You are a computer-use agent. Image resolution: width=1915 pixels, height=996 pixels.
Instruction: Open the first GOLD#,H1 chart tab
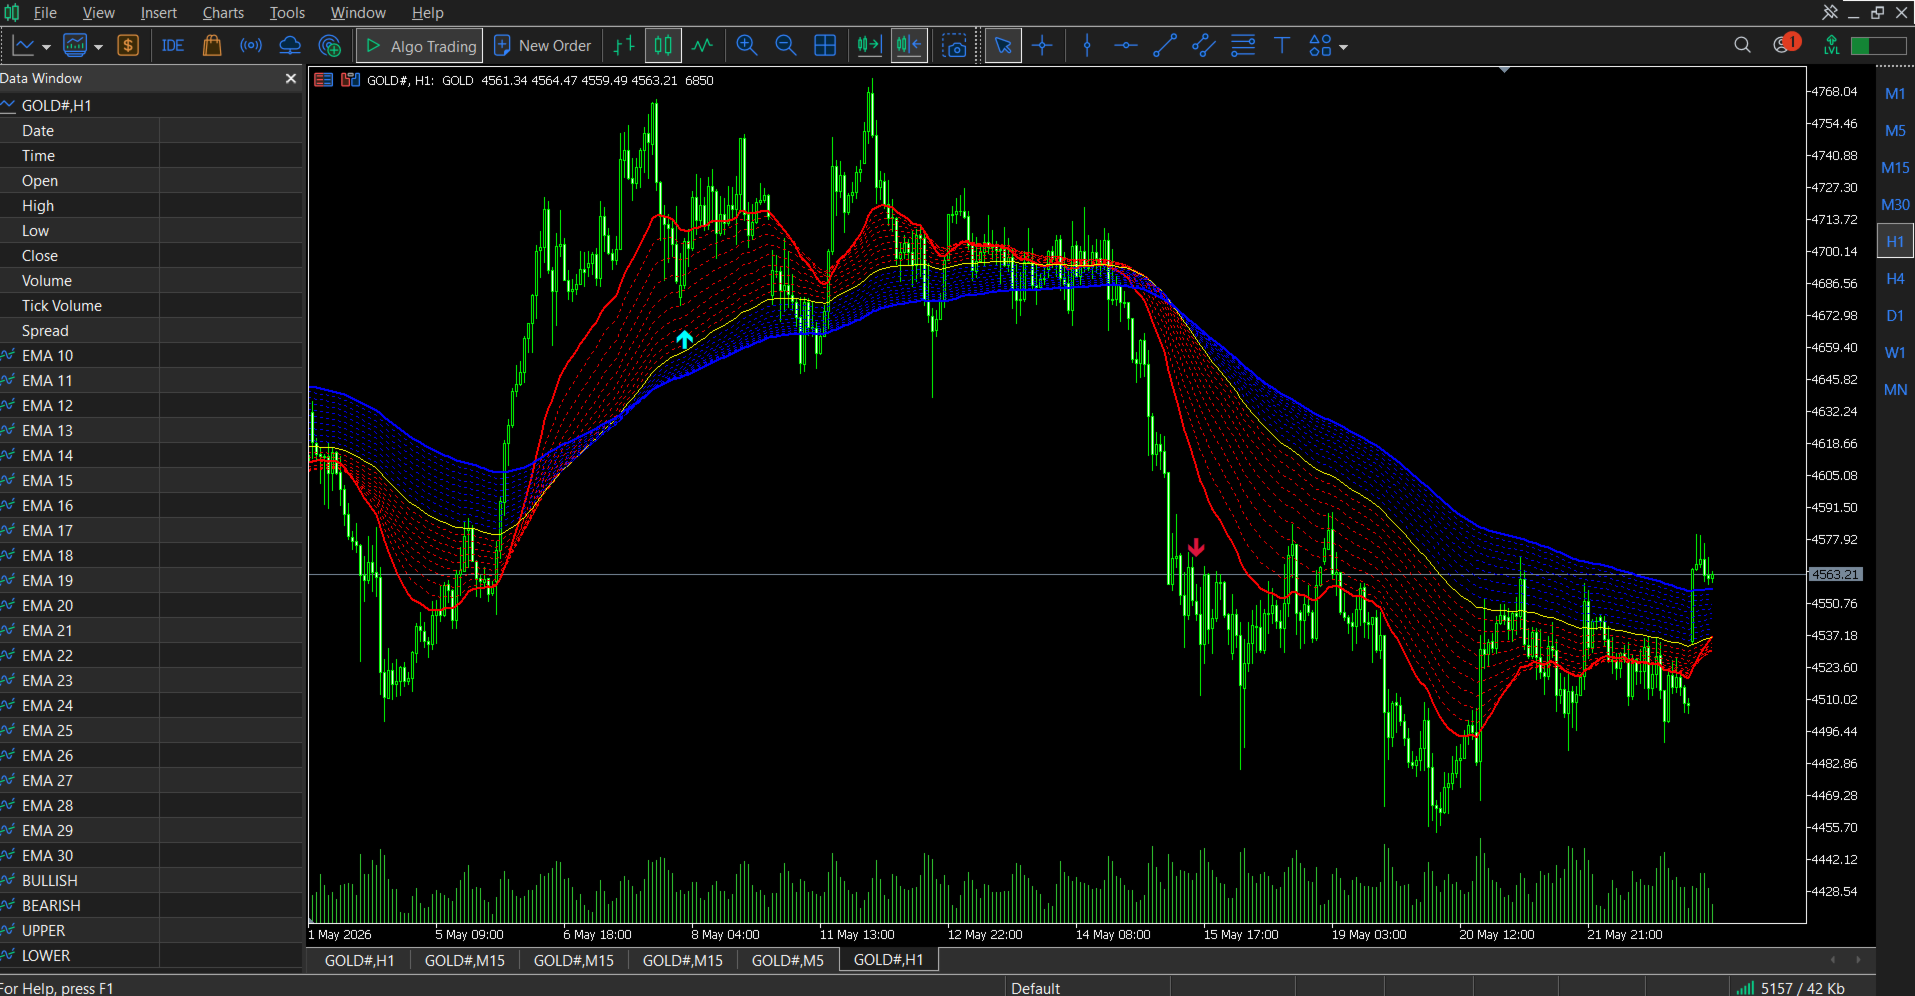pyautogui.click(x=359, y=960)
